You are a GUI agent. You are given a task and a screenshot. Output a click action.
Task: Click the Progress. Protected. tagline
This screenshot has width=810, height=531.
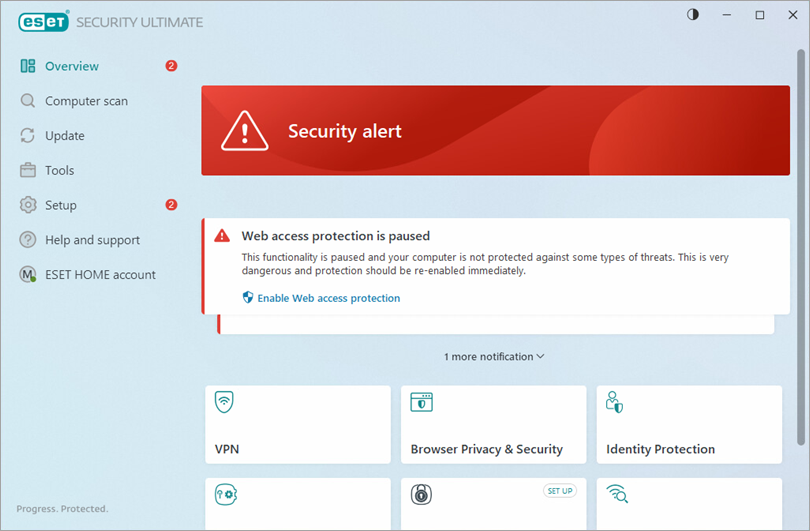tap(63, 509)
